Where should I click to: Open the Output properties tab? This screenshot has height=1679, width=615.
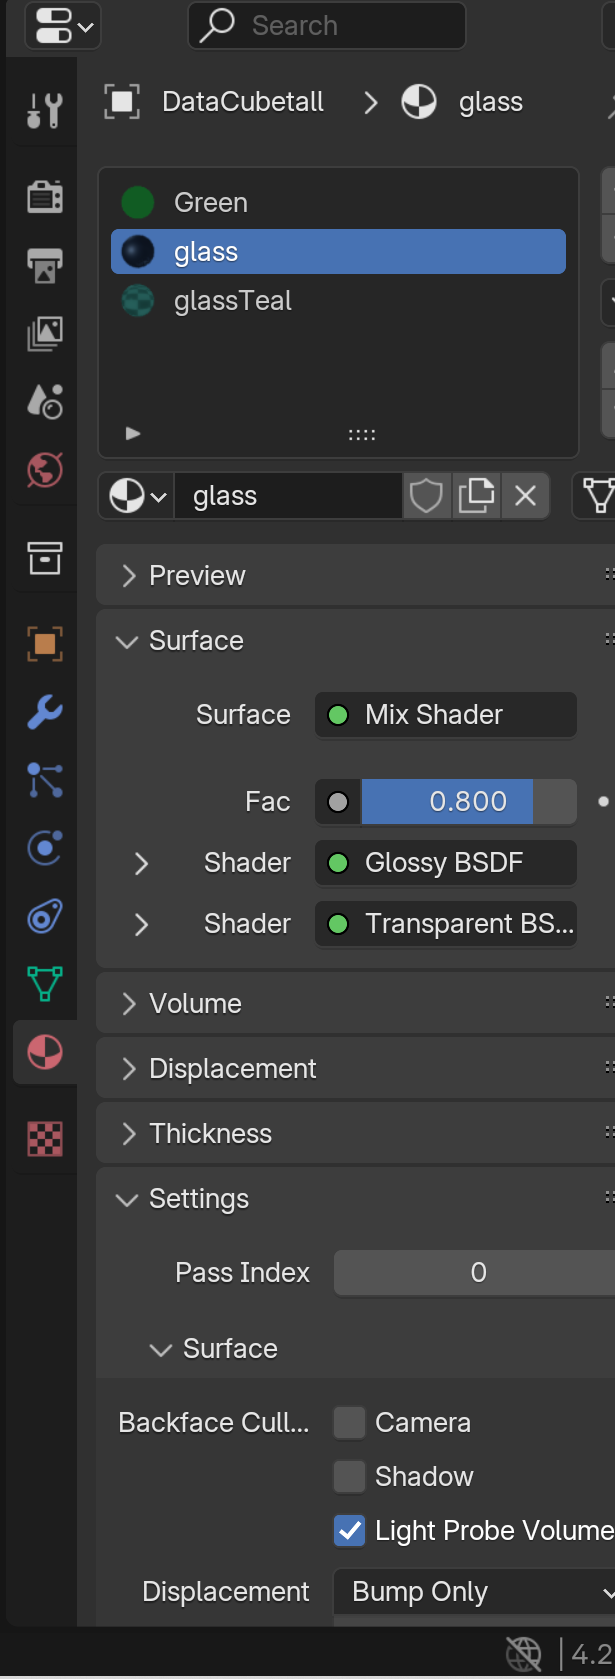(x=45, y=265)
